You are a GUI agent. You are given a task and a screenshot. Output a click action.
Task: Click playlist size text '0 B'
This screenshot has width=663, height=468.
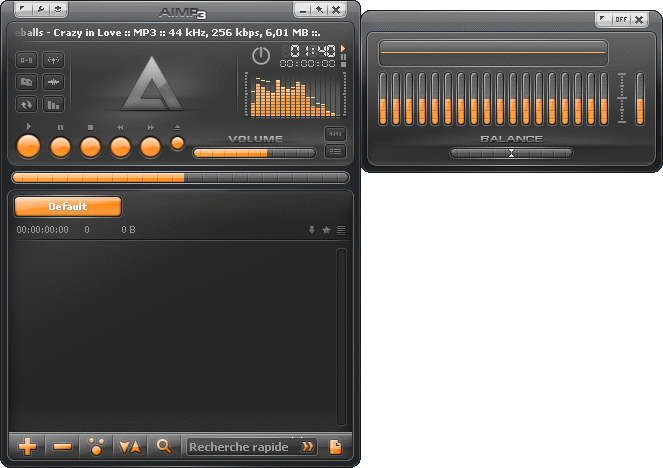(129, 230)
